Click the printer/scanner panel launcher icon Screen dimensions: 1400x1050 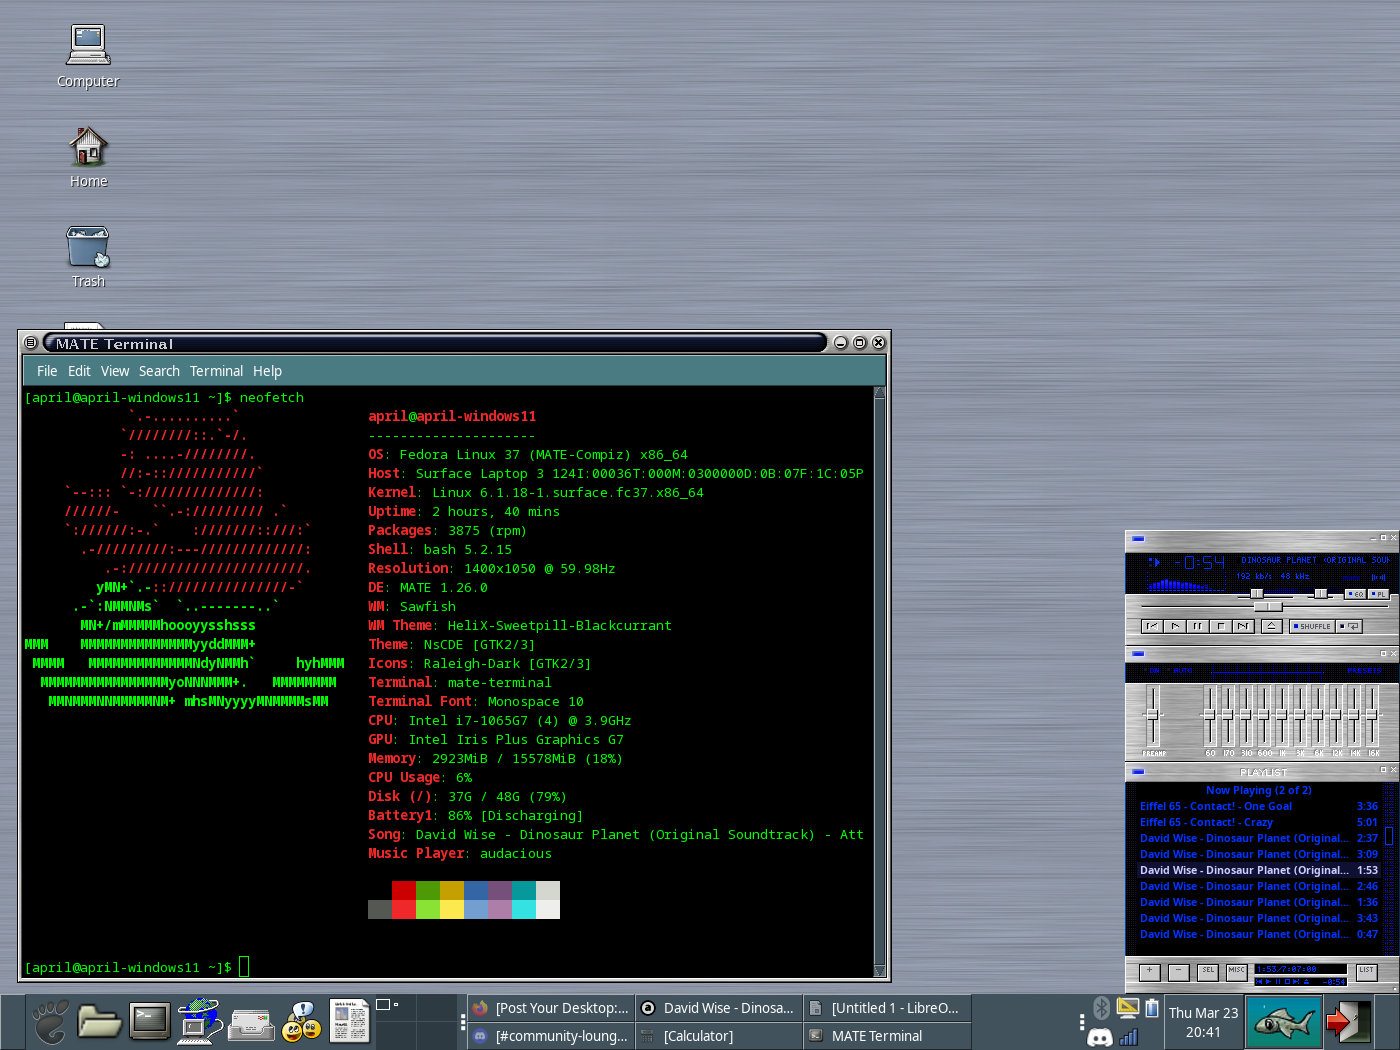tap(251, 1024)
